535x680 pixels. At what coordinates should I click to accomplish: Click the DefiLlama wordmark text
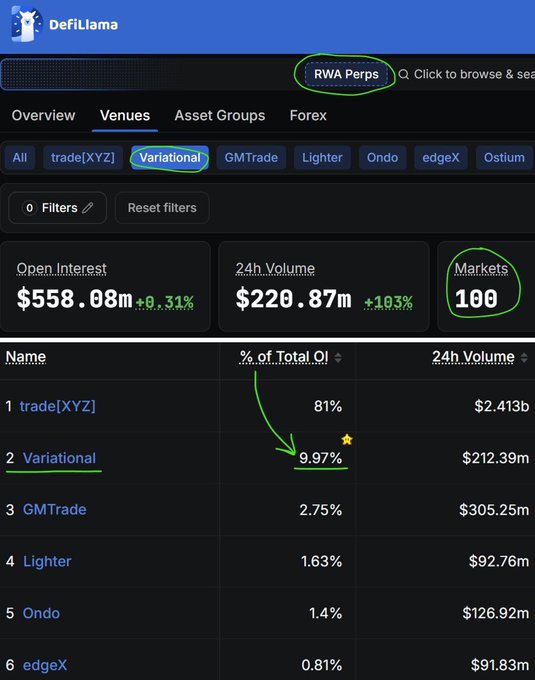point(83,25)
